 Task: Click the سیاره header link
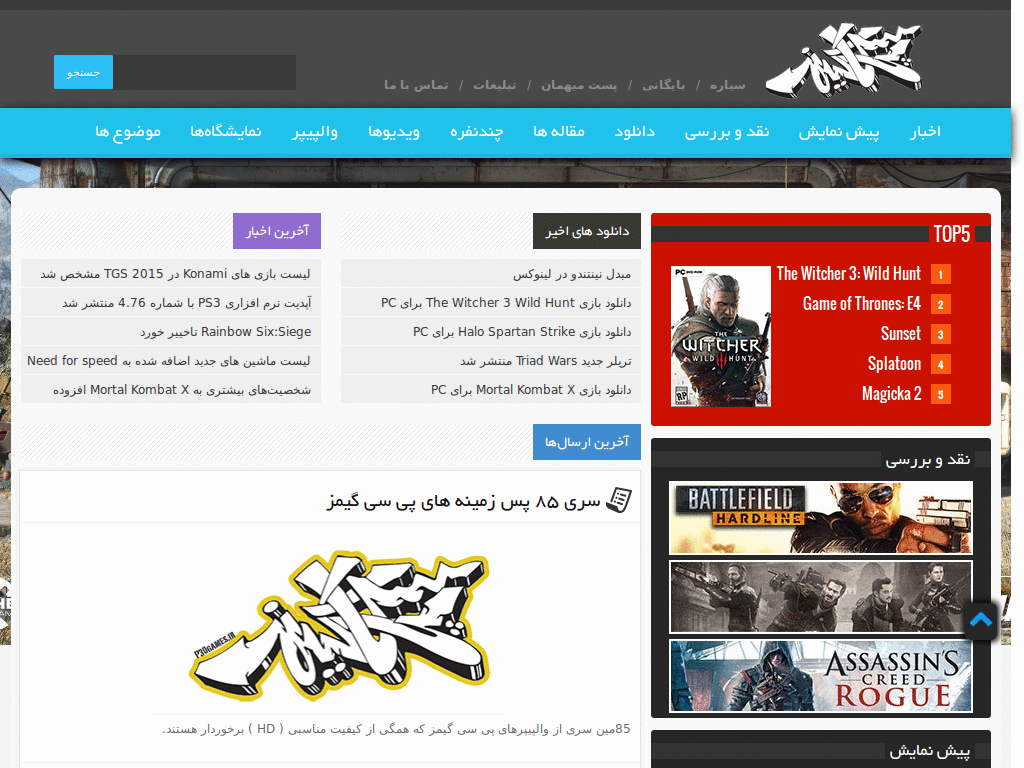coord(728,85)
